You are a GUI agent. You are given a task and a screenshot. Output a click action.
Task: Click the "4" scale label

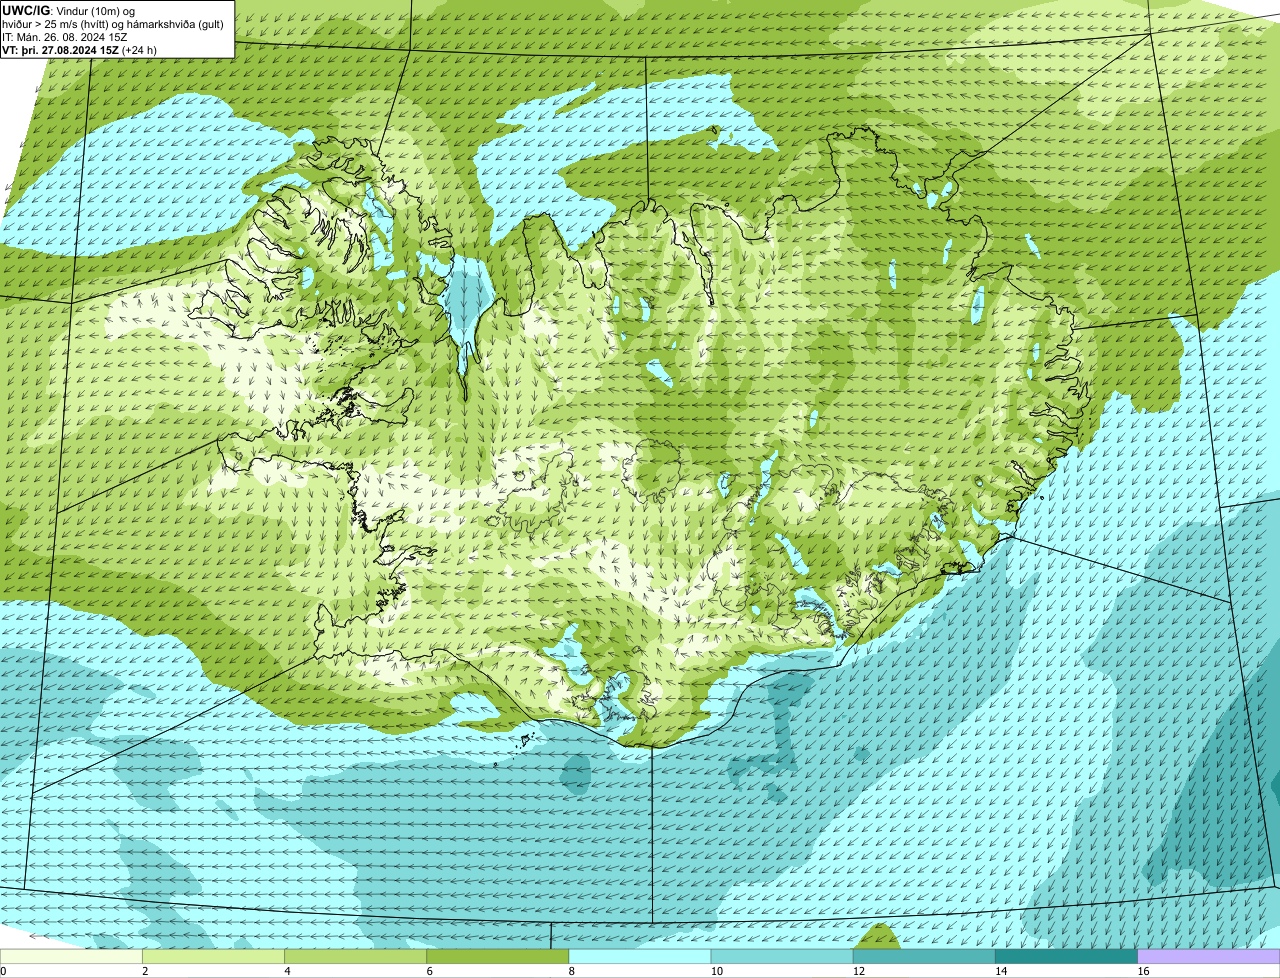(287, 971)
